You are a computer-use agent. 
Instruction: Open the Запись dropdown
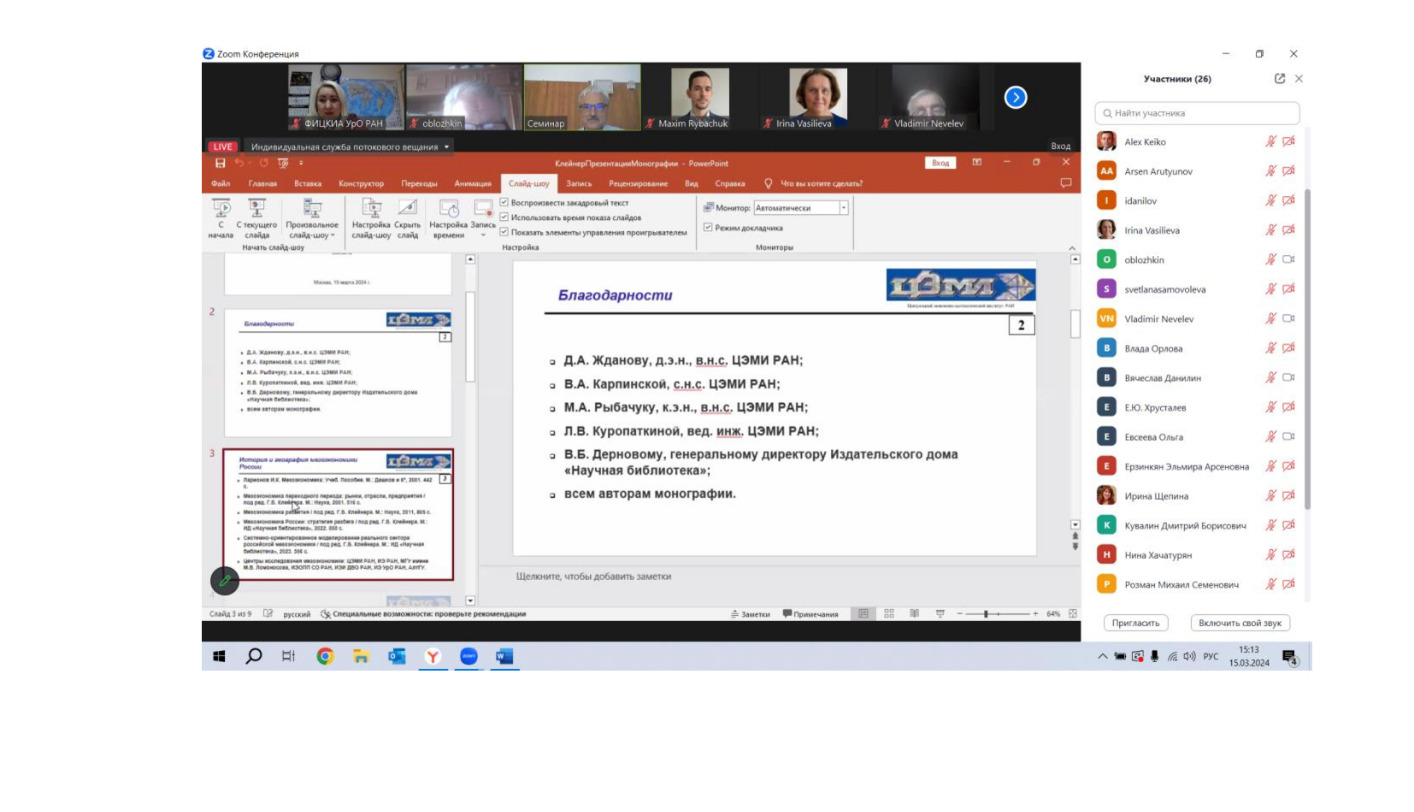coord(483,217)
